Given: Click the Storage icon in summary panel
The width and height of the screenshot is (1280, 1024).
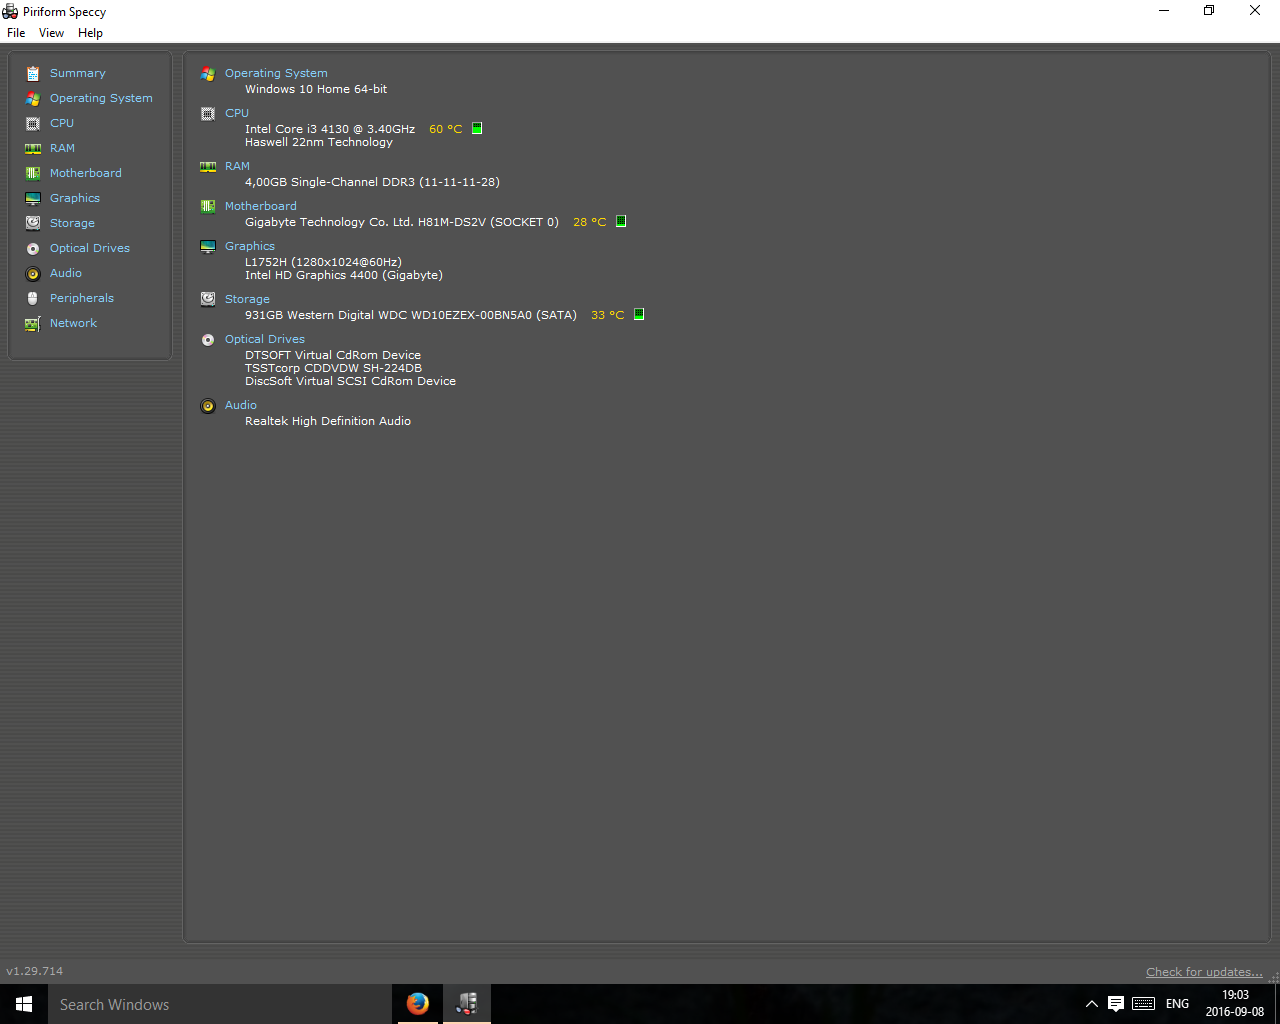Looking at the screenshot, I should click(x=208, y=299).
